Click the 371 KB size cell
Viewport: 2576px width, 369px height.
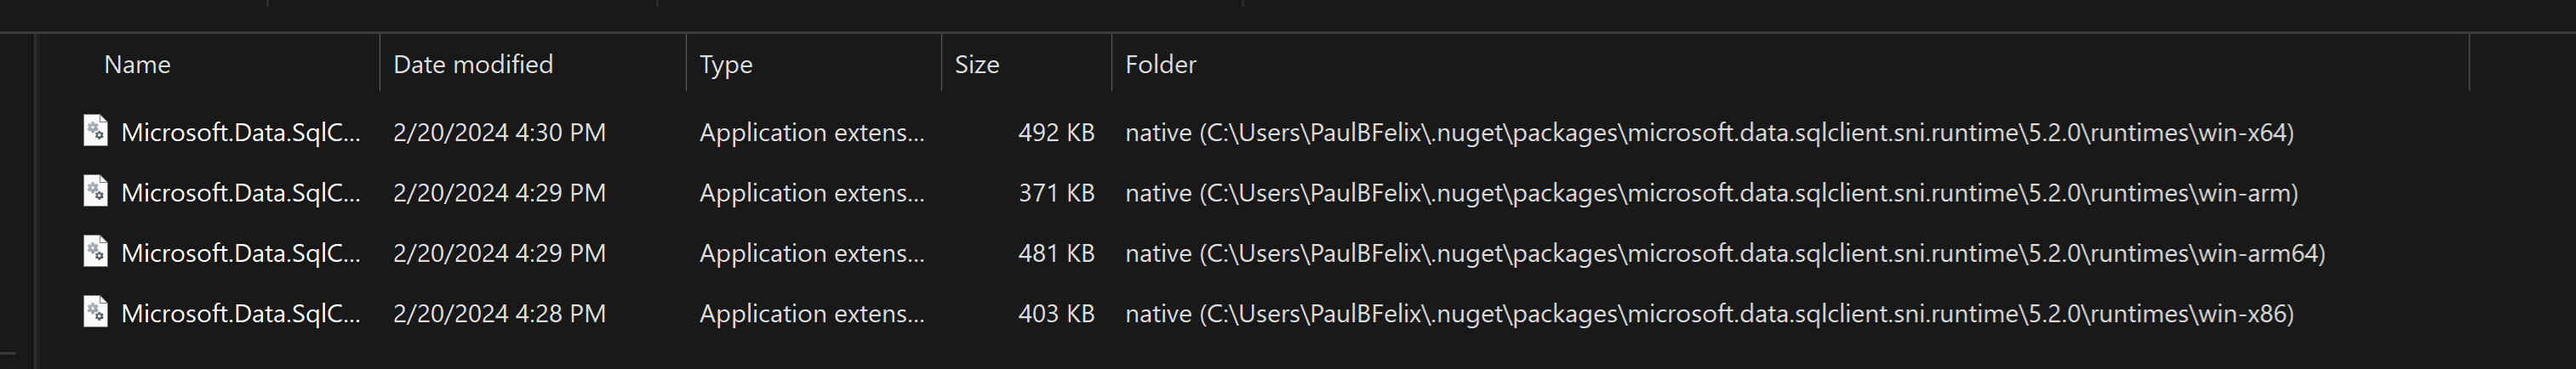(x=1055, y=193)
